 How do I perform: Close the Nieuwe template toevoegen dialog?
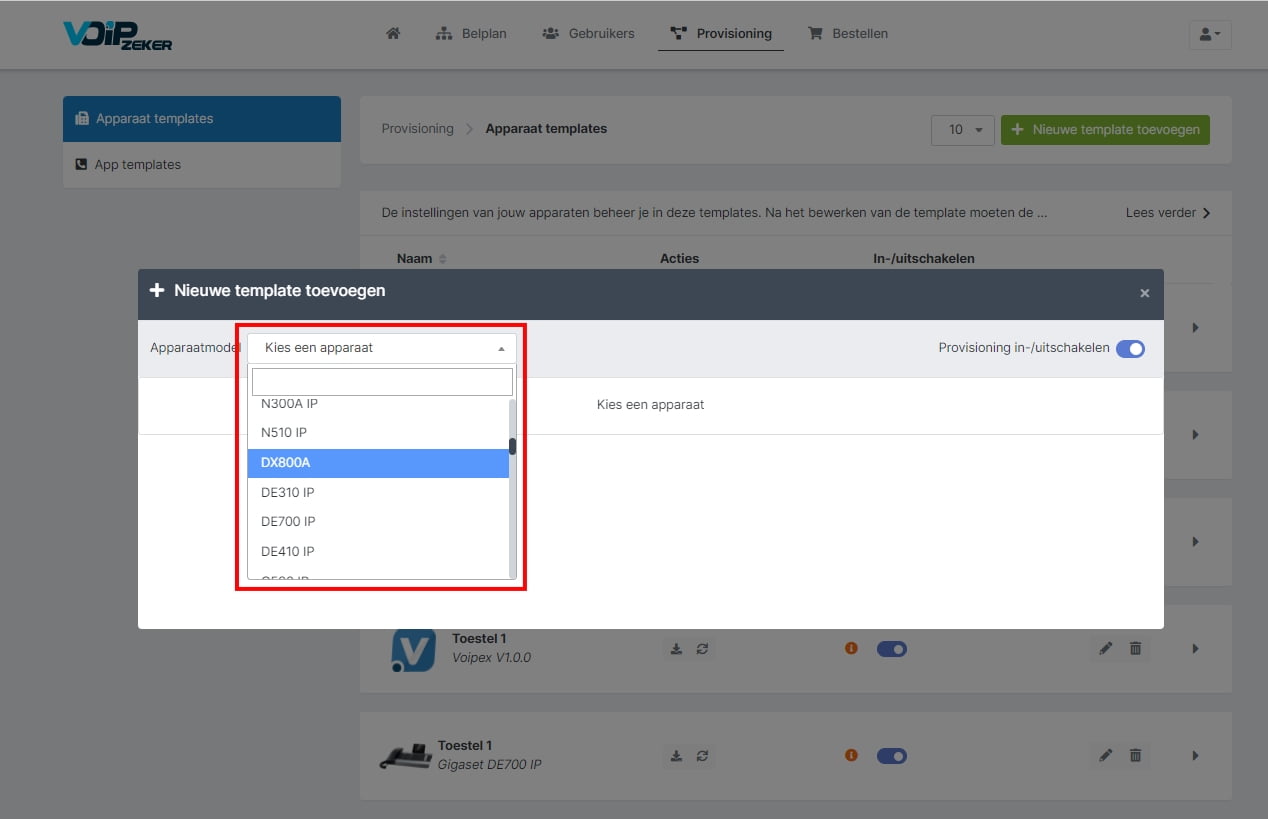coord(1145,293)
